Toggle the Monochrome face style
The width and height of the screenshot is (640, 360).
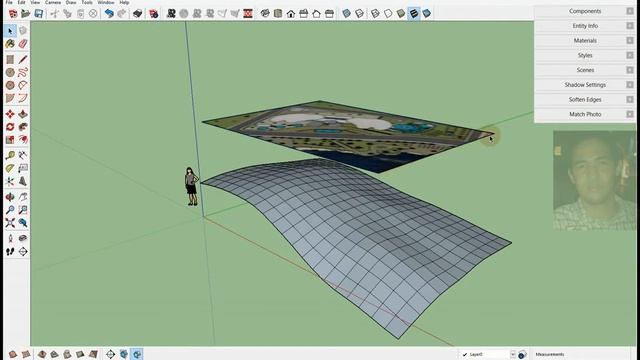[427, 13]
